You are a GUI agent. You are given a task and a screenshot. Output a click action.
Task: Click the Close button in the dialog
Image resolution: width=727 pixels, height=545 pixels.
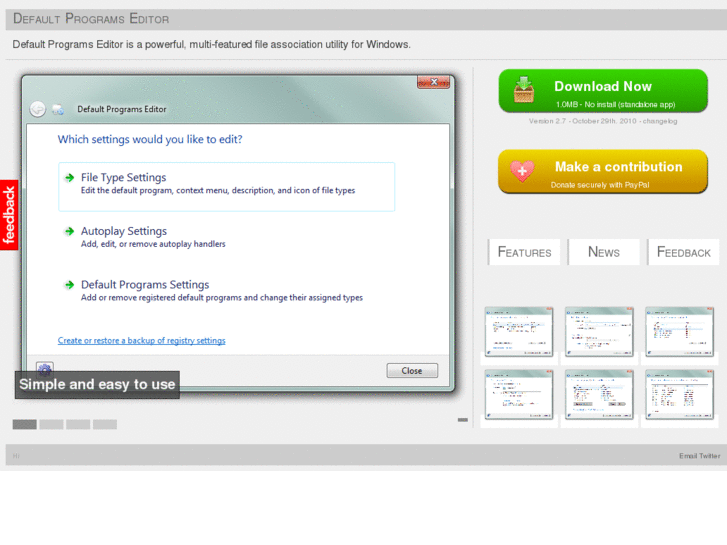click(x=412, y=371)
